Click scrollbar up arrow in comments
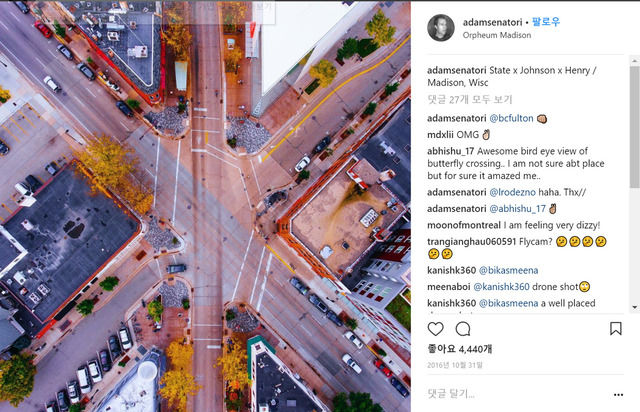The width and height of the screenshot is (640, 412). [635, 61]
